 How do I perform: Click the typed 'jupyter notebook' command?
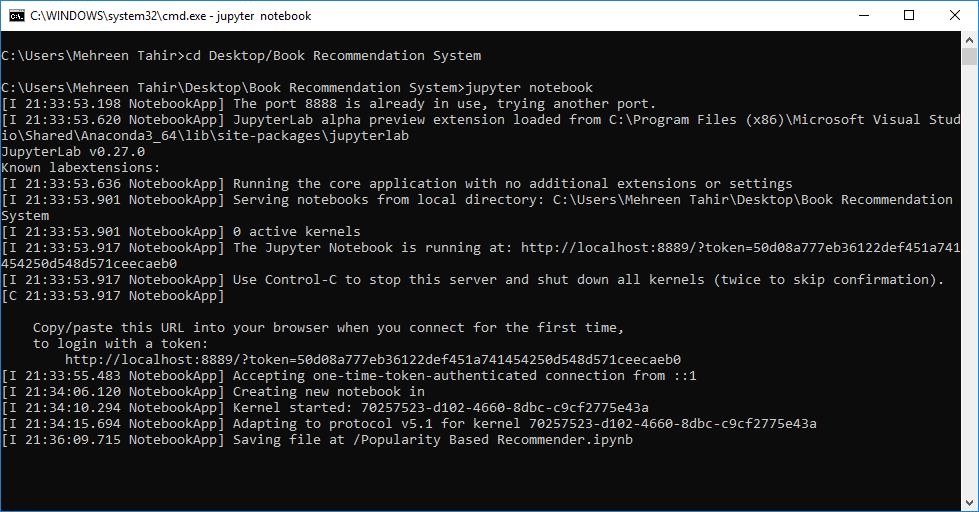529,87
